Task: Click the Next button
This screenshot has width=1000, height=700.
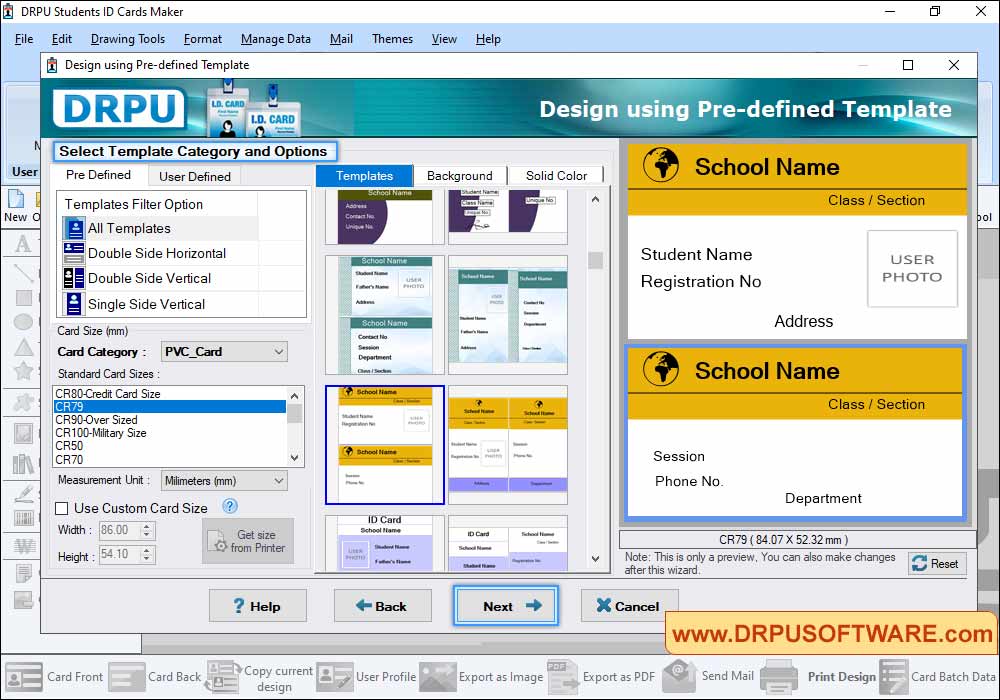Action: (x=506, y=606)
